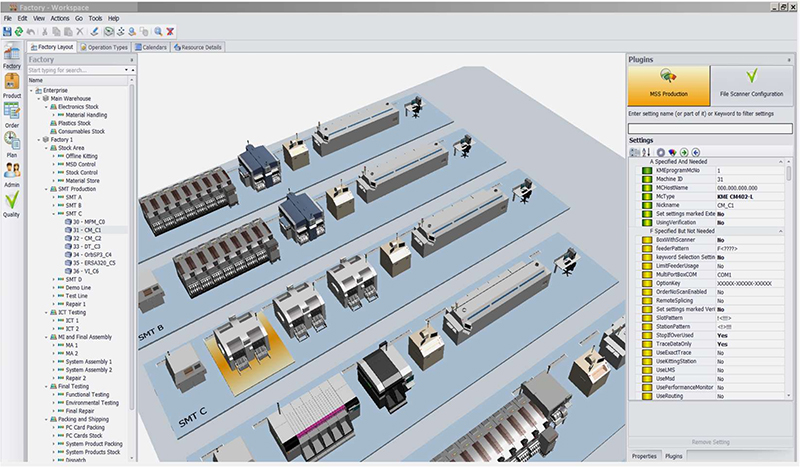
Task: Expand the SMT A tree node
Action: point(53,197)
